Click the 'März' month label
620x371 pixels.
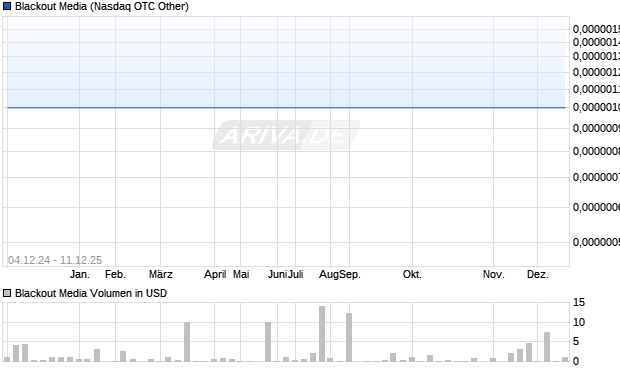coord(161,274)
